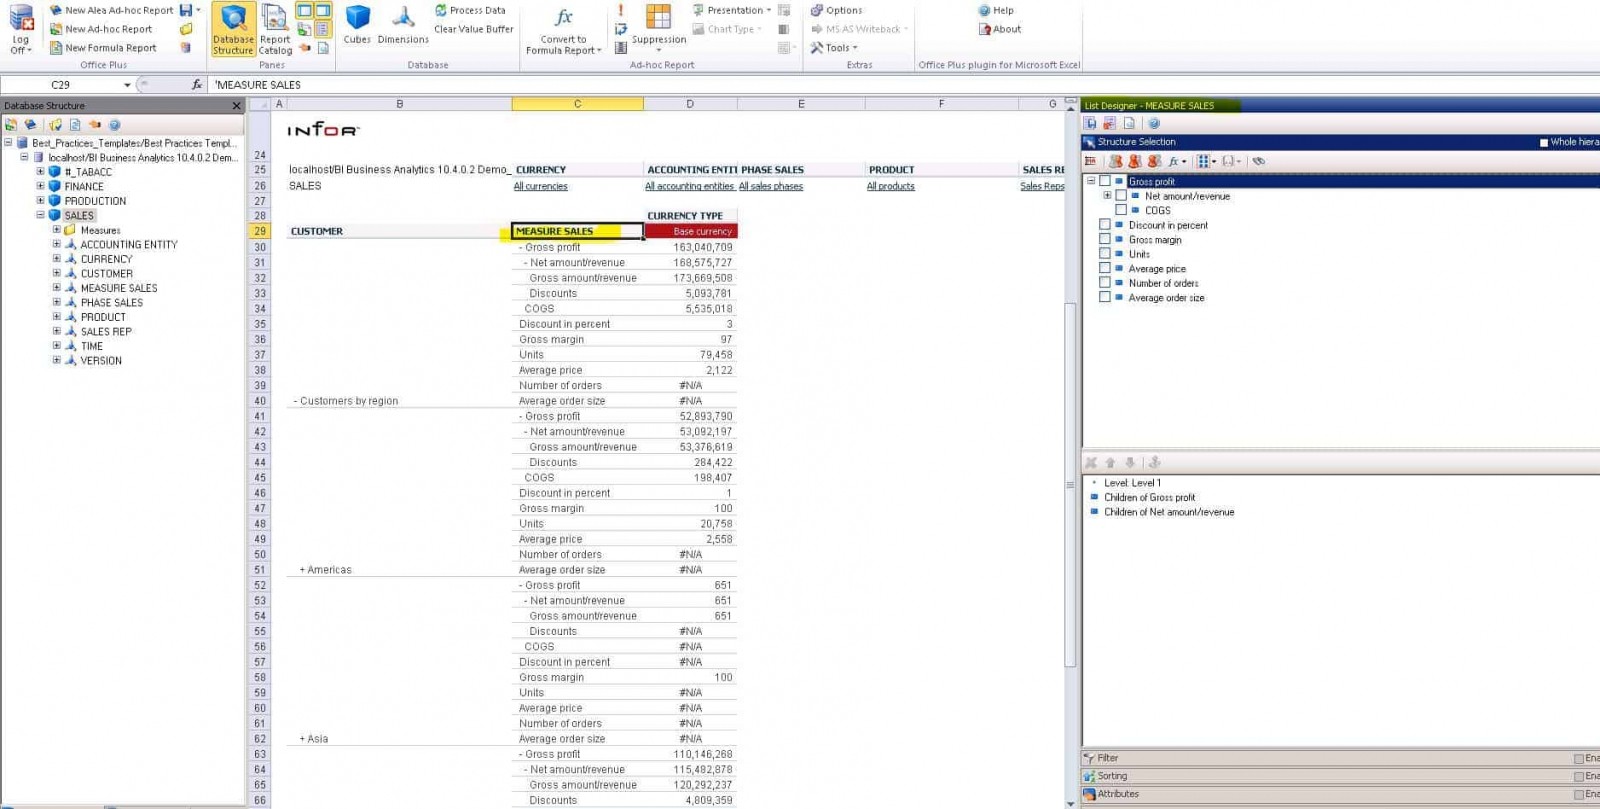
Task: Open Database Structure pane button
Action: pyautogui.click(x=232, y=29)
